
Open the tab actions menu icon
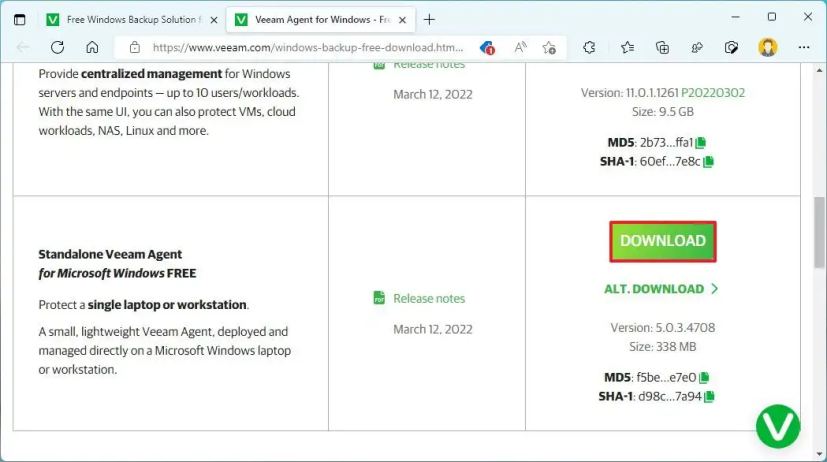coord(20,20)
